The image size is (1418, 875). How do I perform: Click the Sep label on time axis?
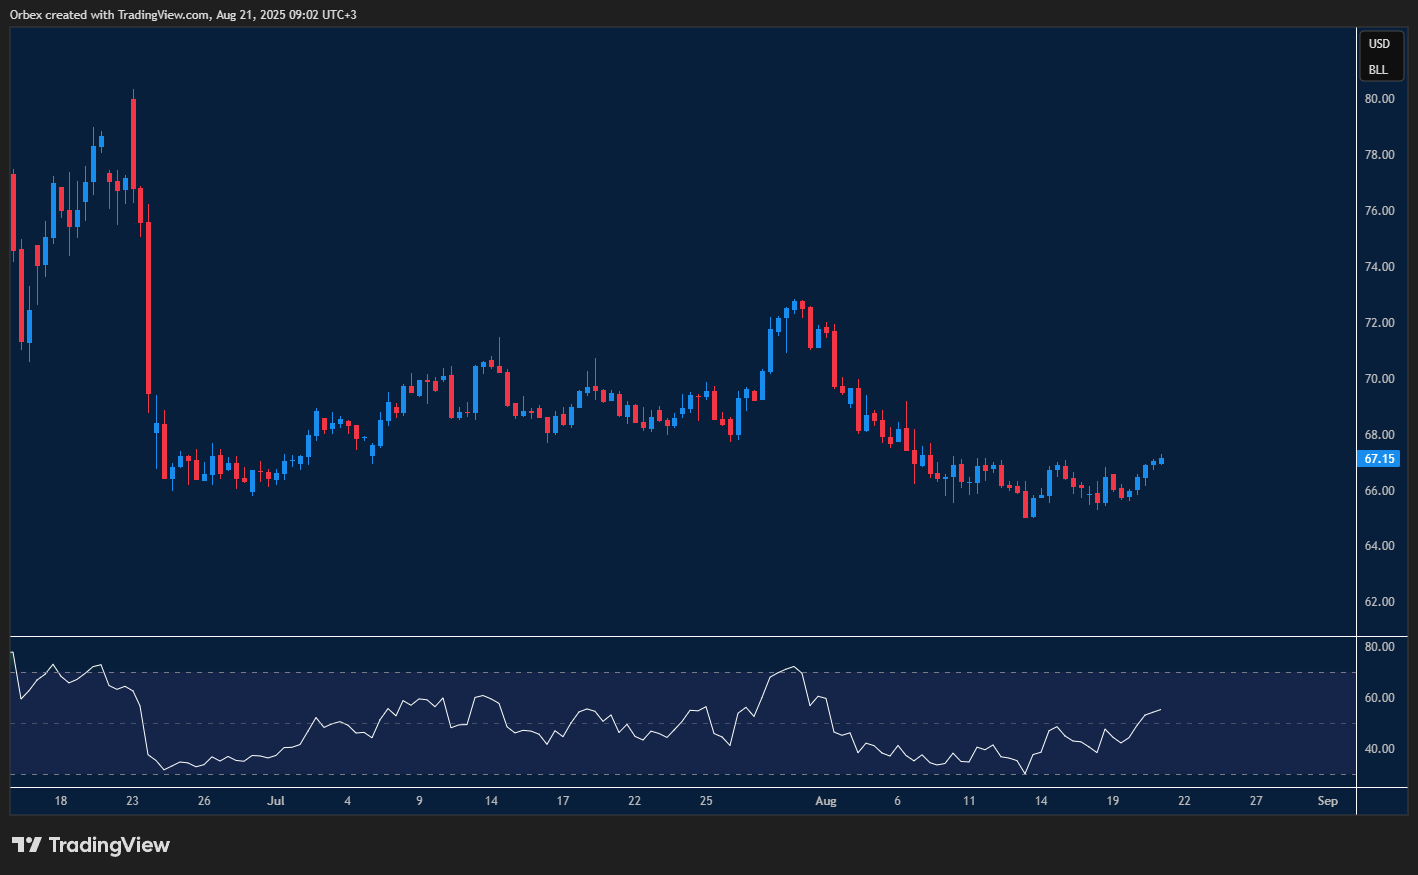pos(1327,801)
